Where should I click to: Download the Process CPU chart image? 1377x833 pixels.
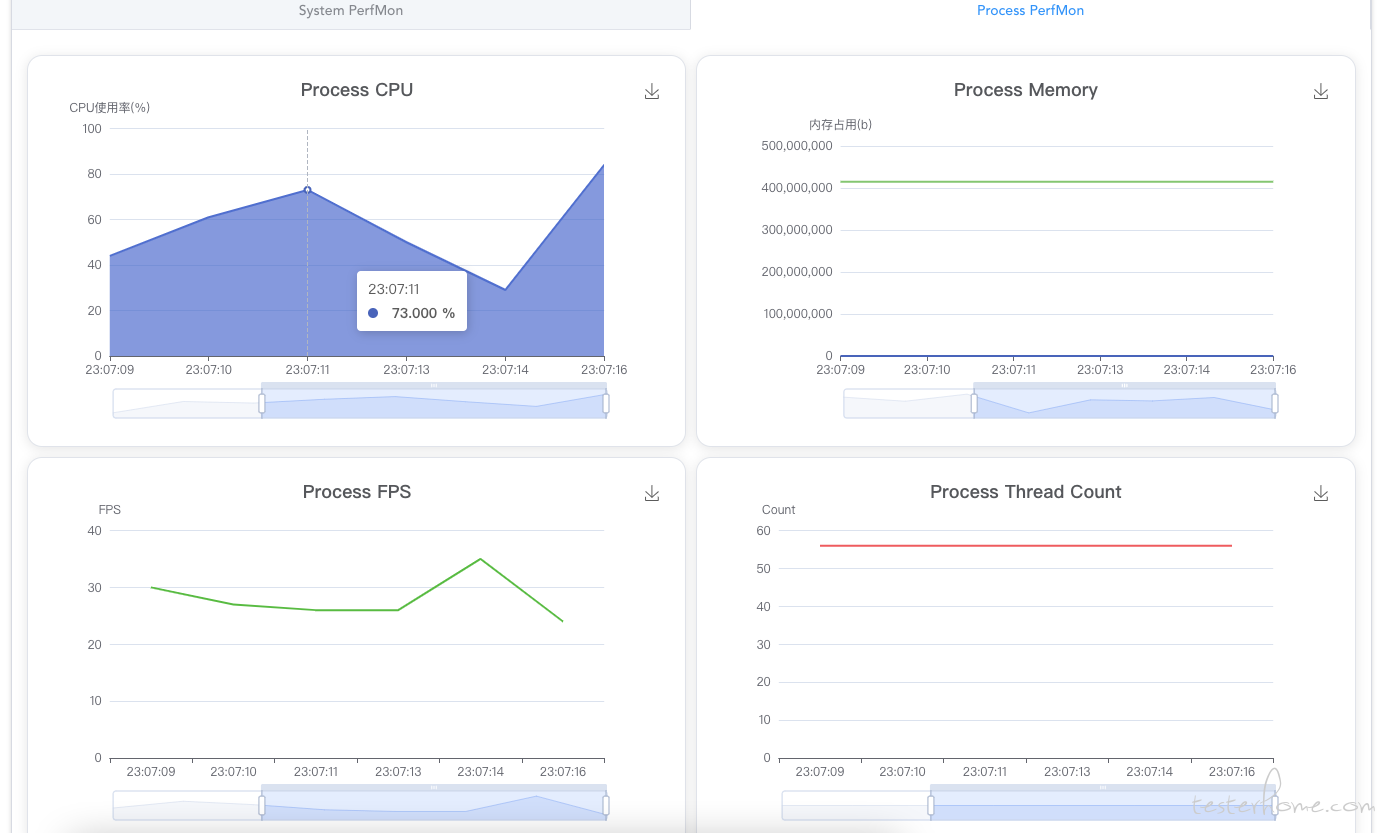tap(652, 92)
